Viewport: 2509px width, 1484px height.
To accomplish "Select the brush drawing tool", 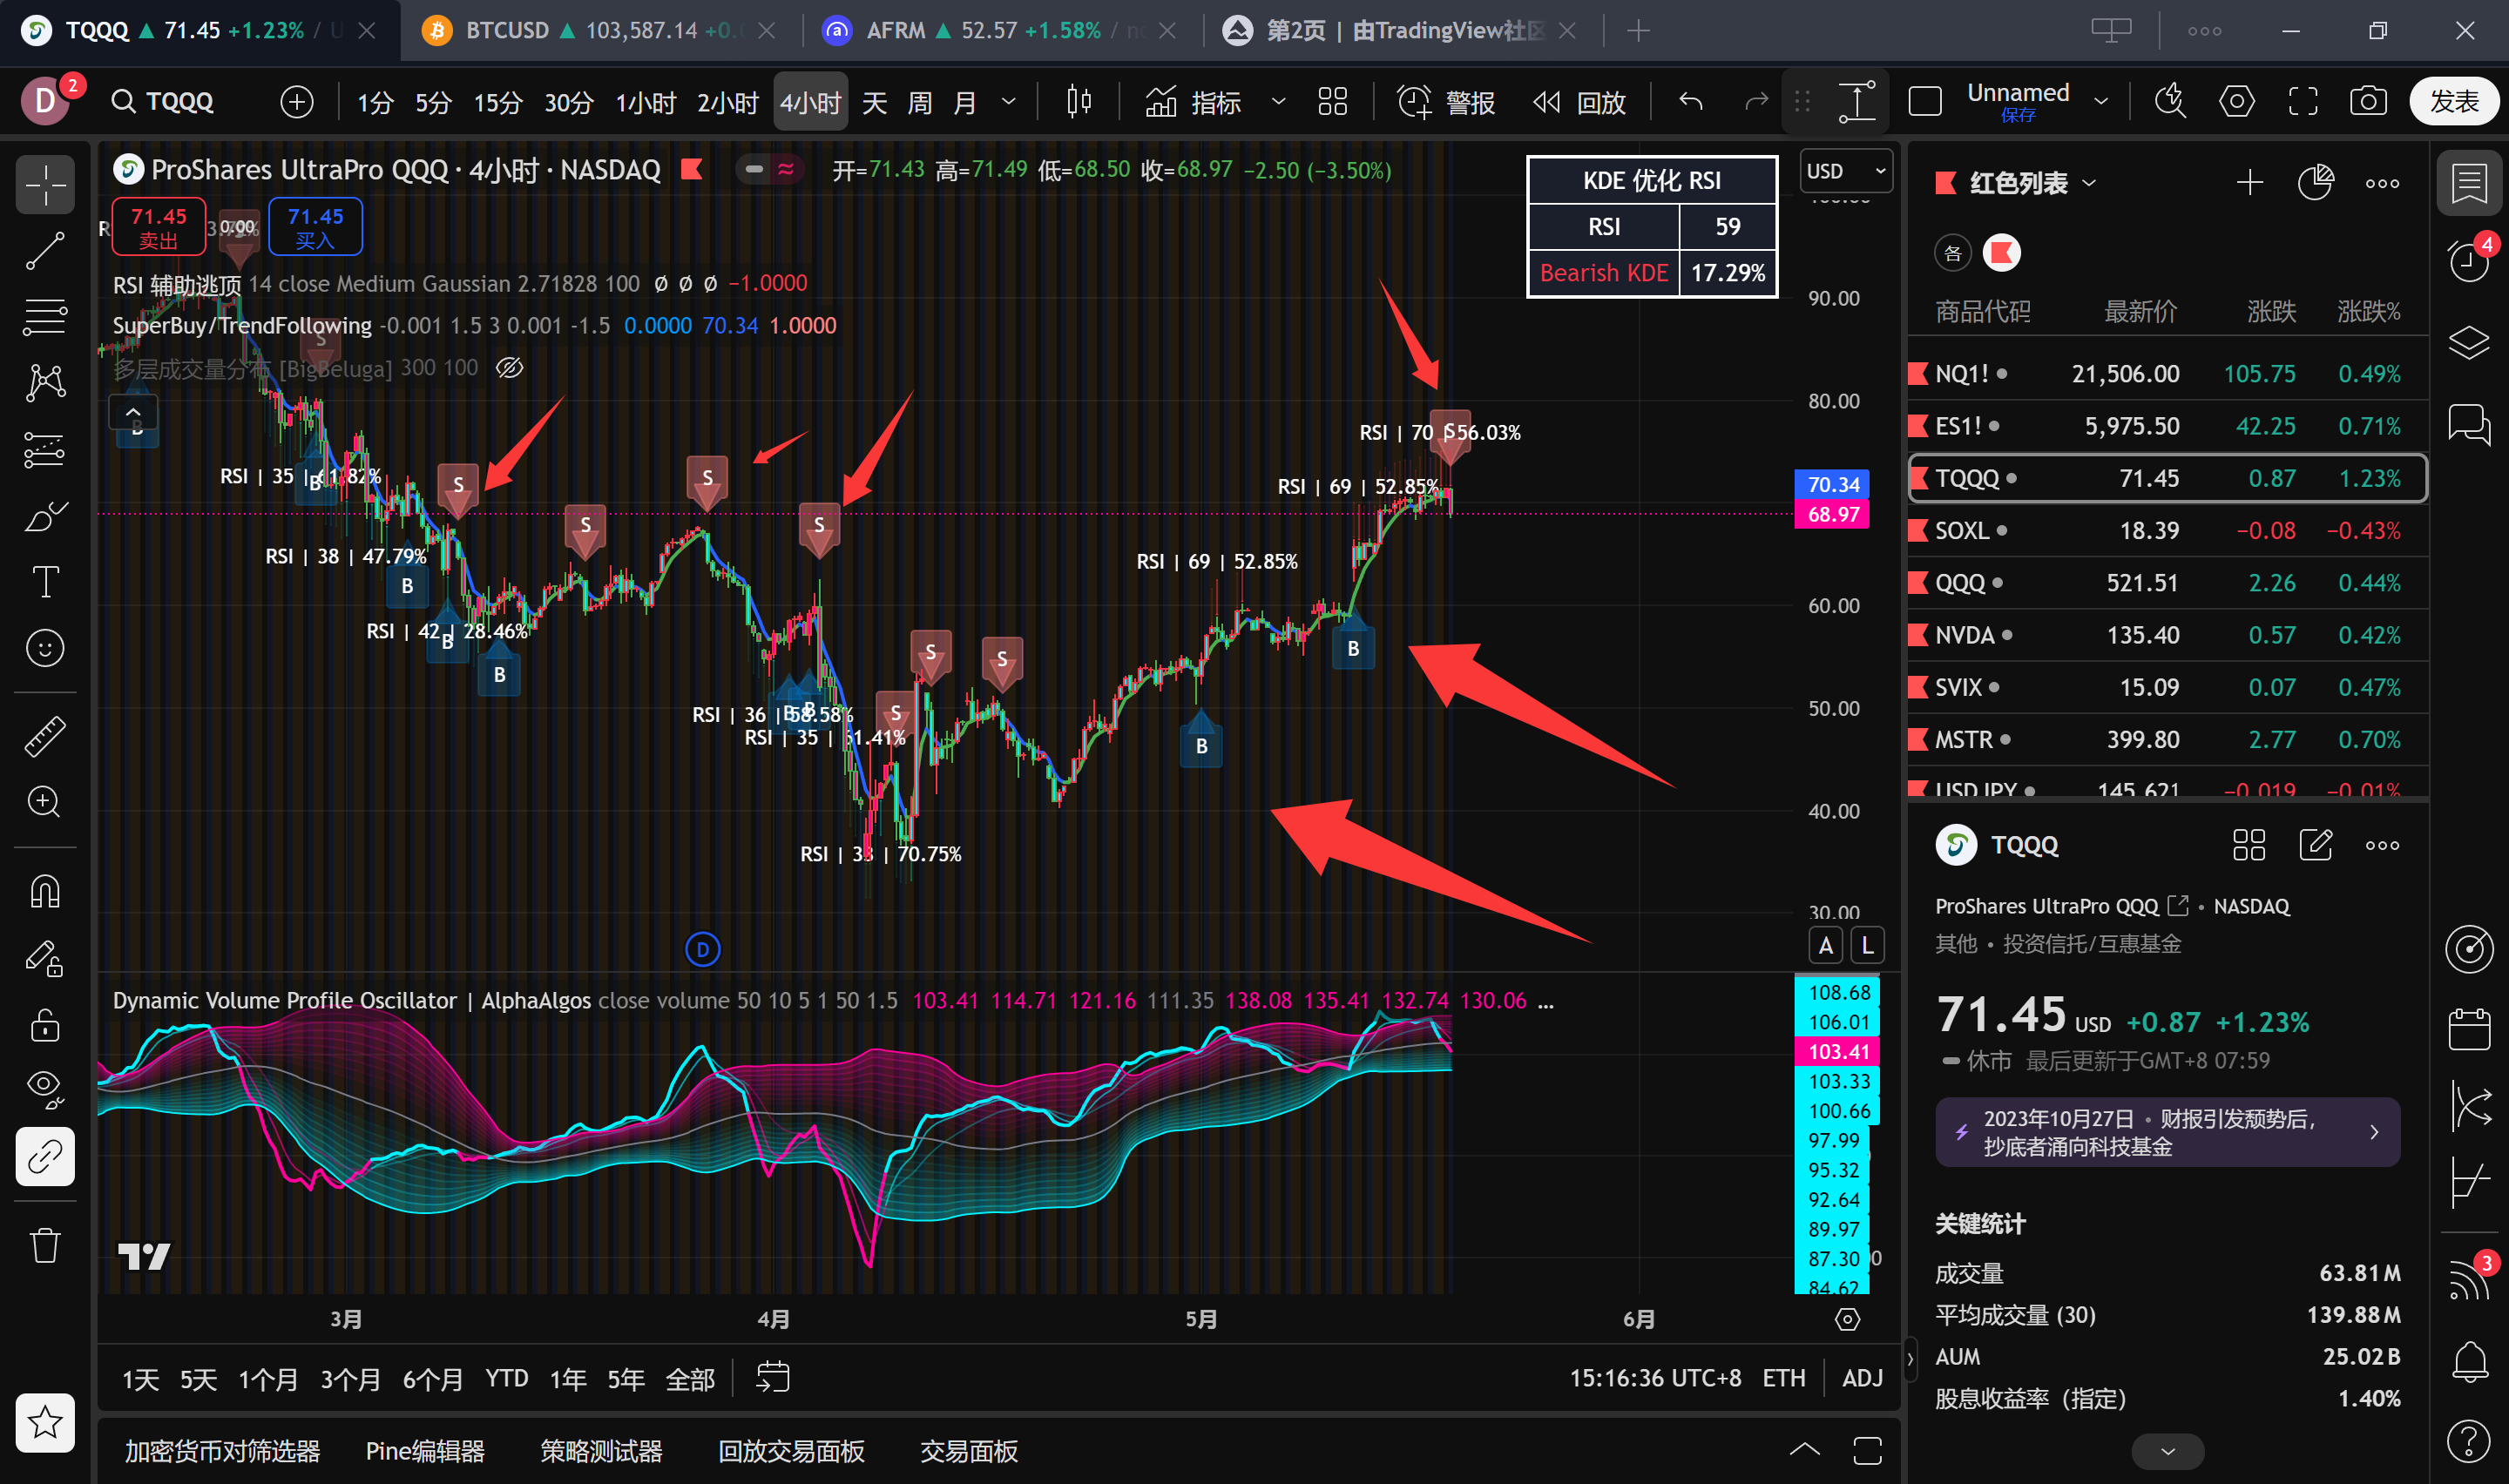I will click(x=45, y=516).
